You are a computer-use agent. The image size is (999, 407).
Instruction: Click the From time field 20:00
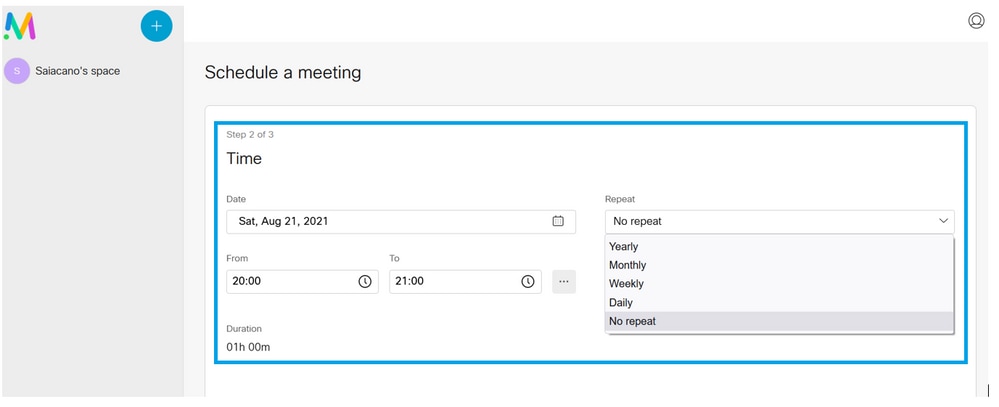[290, 282]
